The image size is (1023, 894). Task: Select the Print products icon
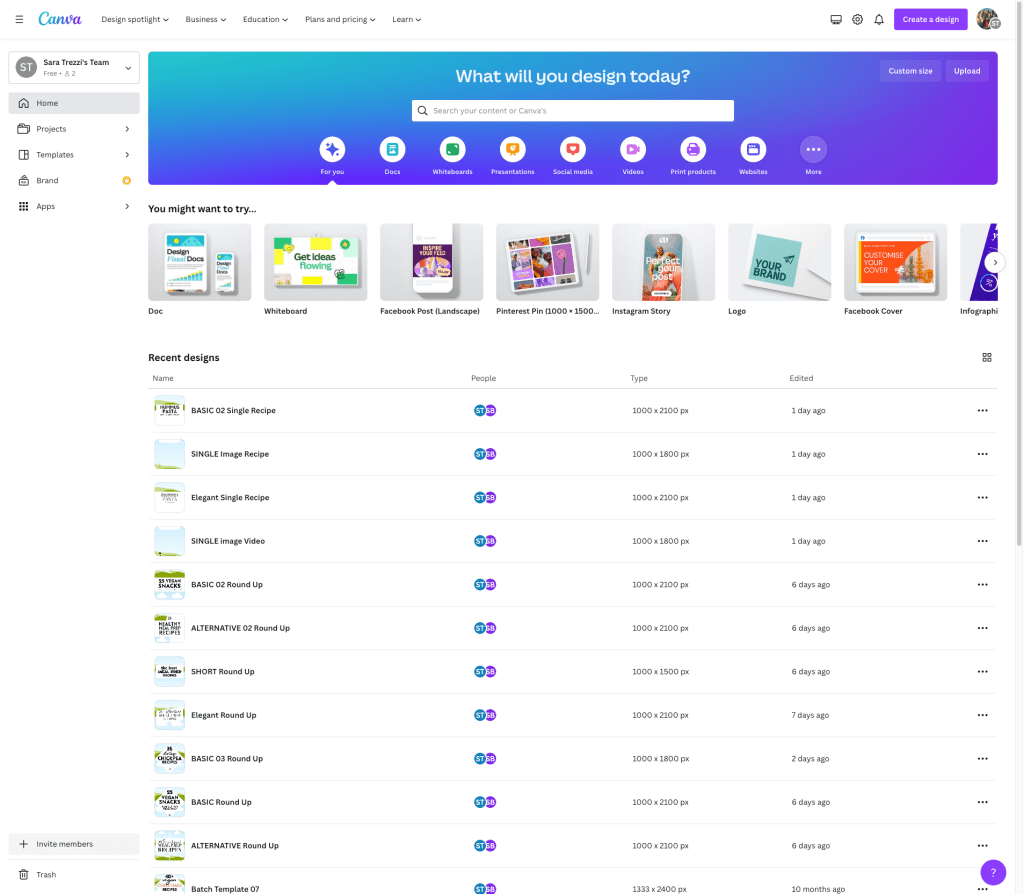click(692, 150)
